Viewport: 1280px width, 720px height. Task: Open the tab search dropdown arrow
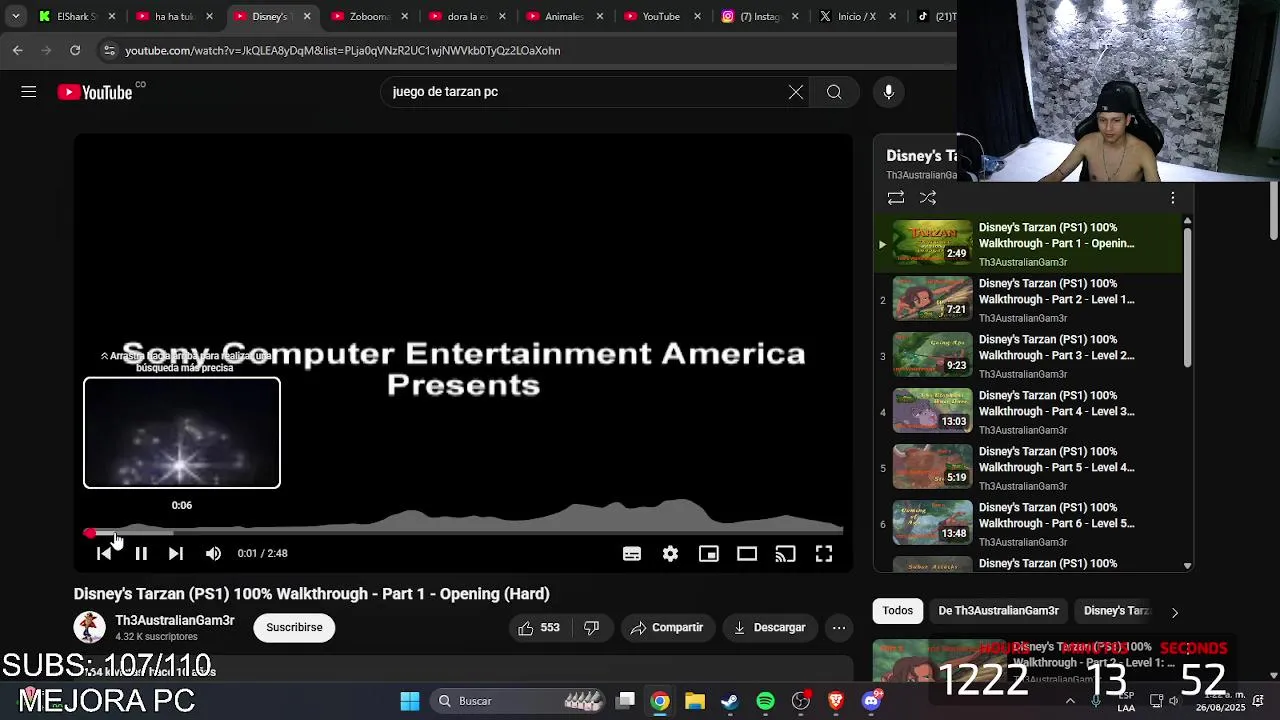[15, 16]
